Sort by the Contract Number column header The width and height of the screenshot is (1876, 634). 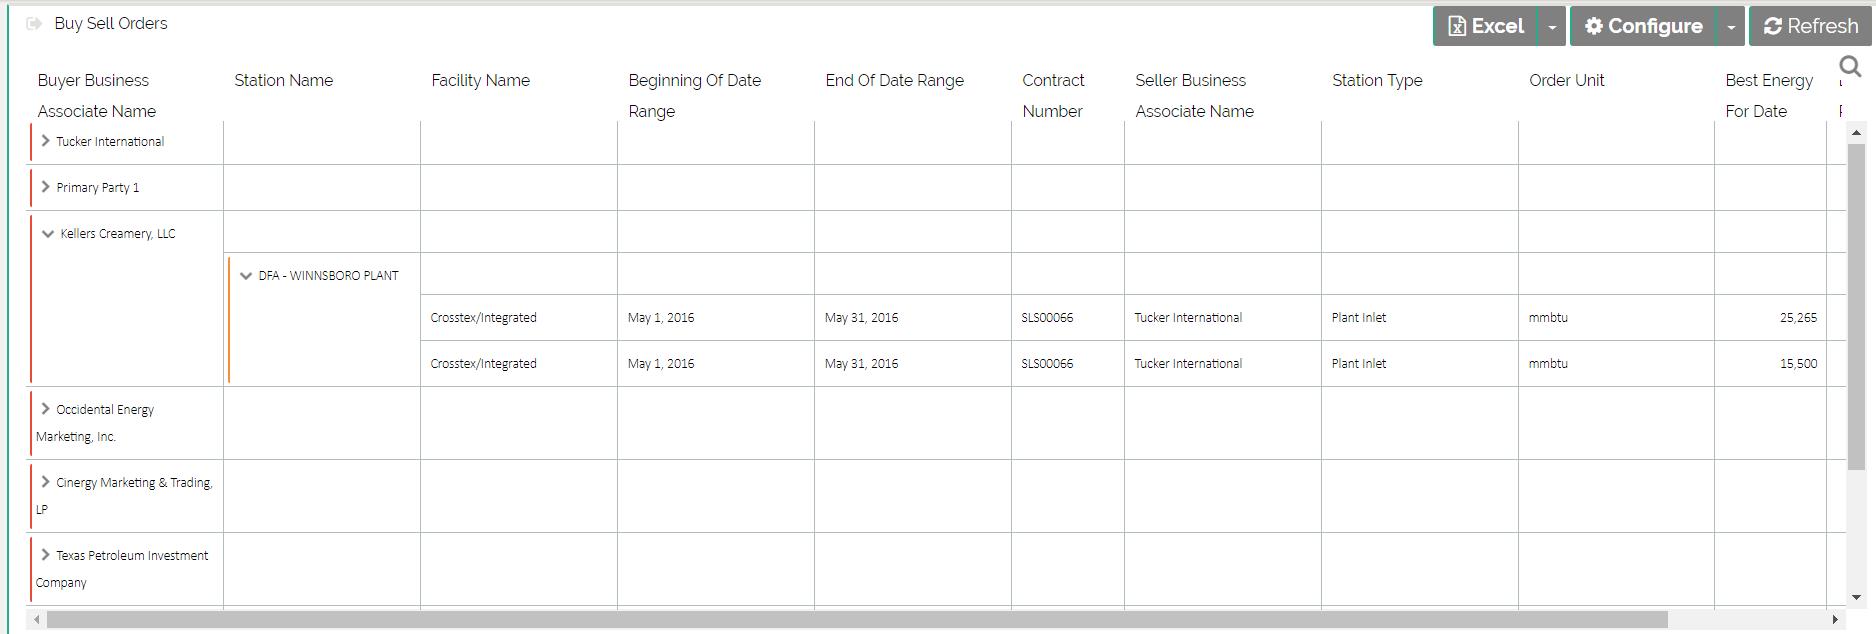click(x=1053, y=95)
